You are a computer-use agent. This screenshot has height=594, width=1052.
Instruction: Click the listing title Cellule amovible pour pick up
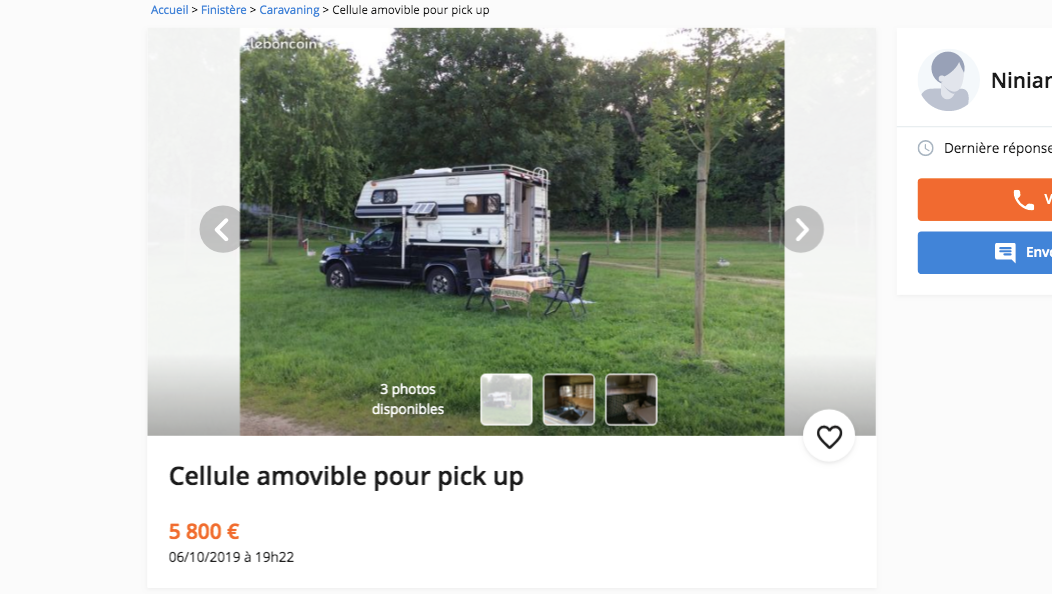pyautogui.click(x=346, y=476)
